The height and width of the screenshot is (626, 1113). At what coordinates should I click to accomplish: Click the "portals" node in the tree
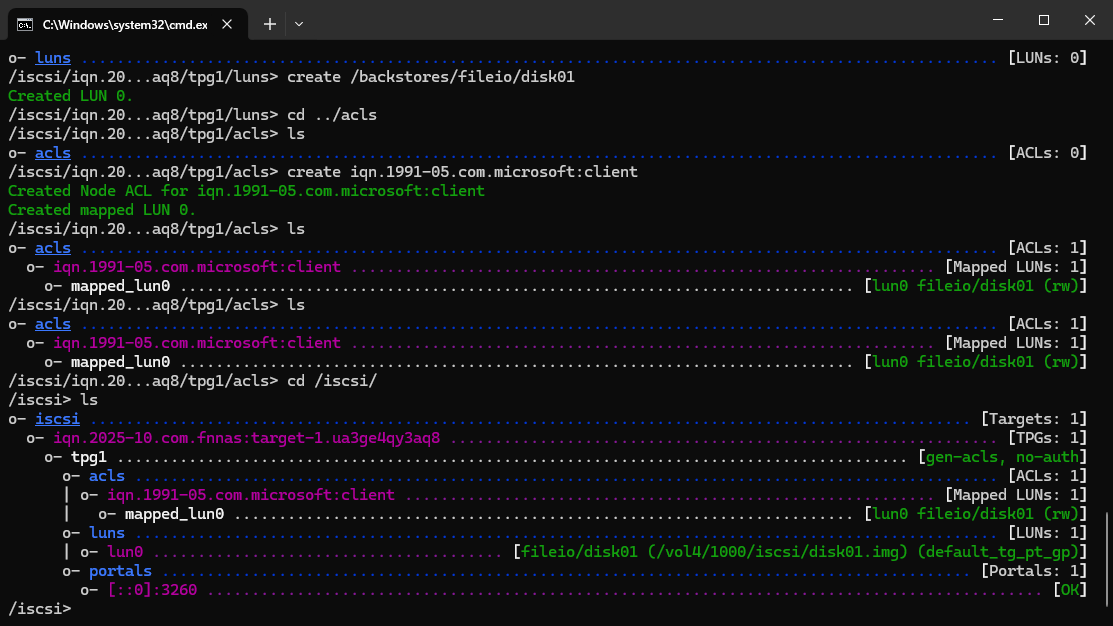click(x=120, y=571)
